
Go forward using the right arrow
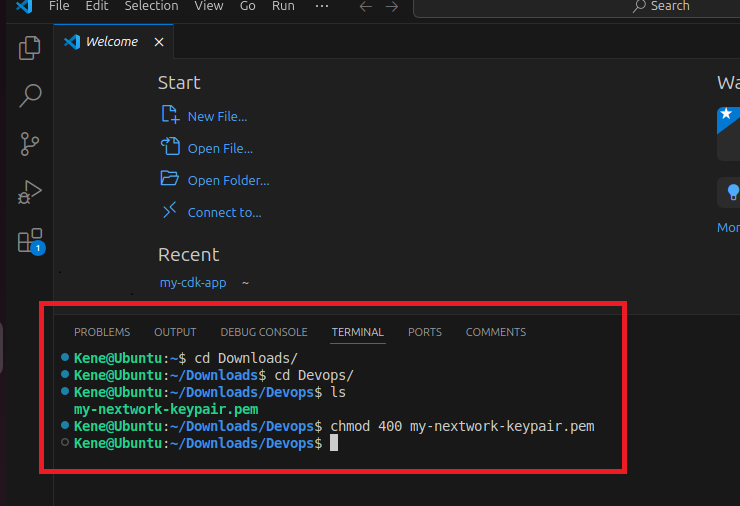coord(392,7)
